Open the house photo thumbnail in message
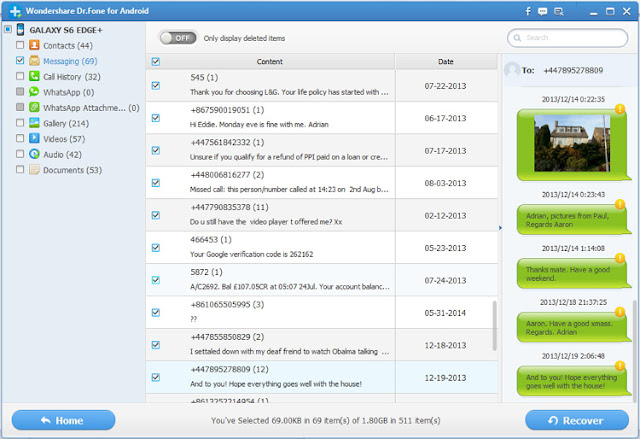The image size is (640, 439). tap(572, 143)
